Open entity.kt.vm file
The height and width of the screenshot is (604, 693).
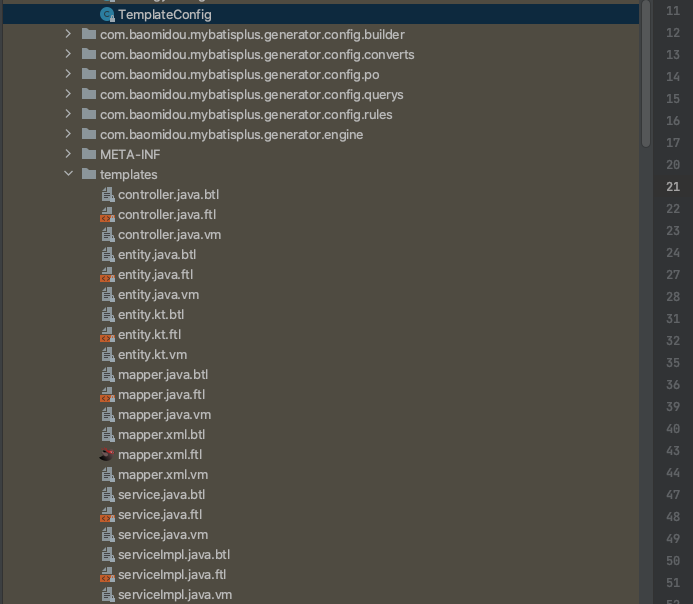152,355
